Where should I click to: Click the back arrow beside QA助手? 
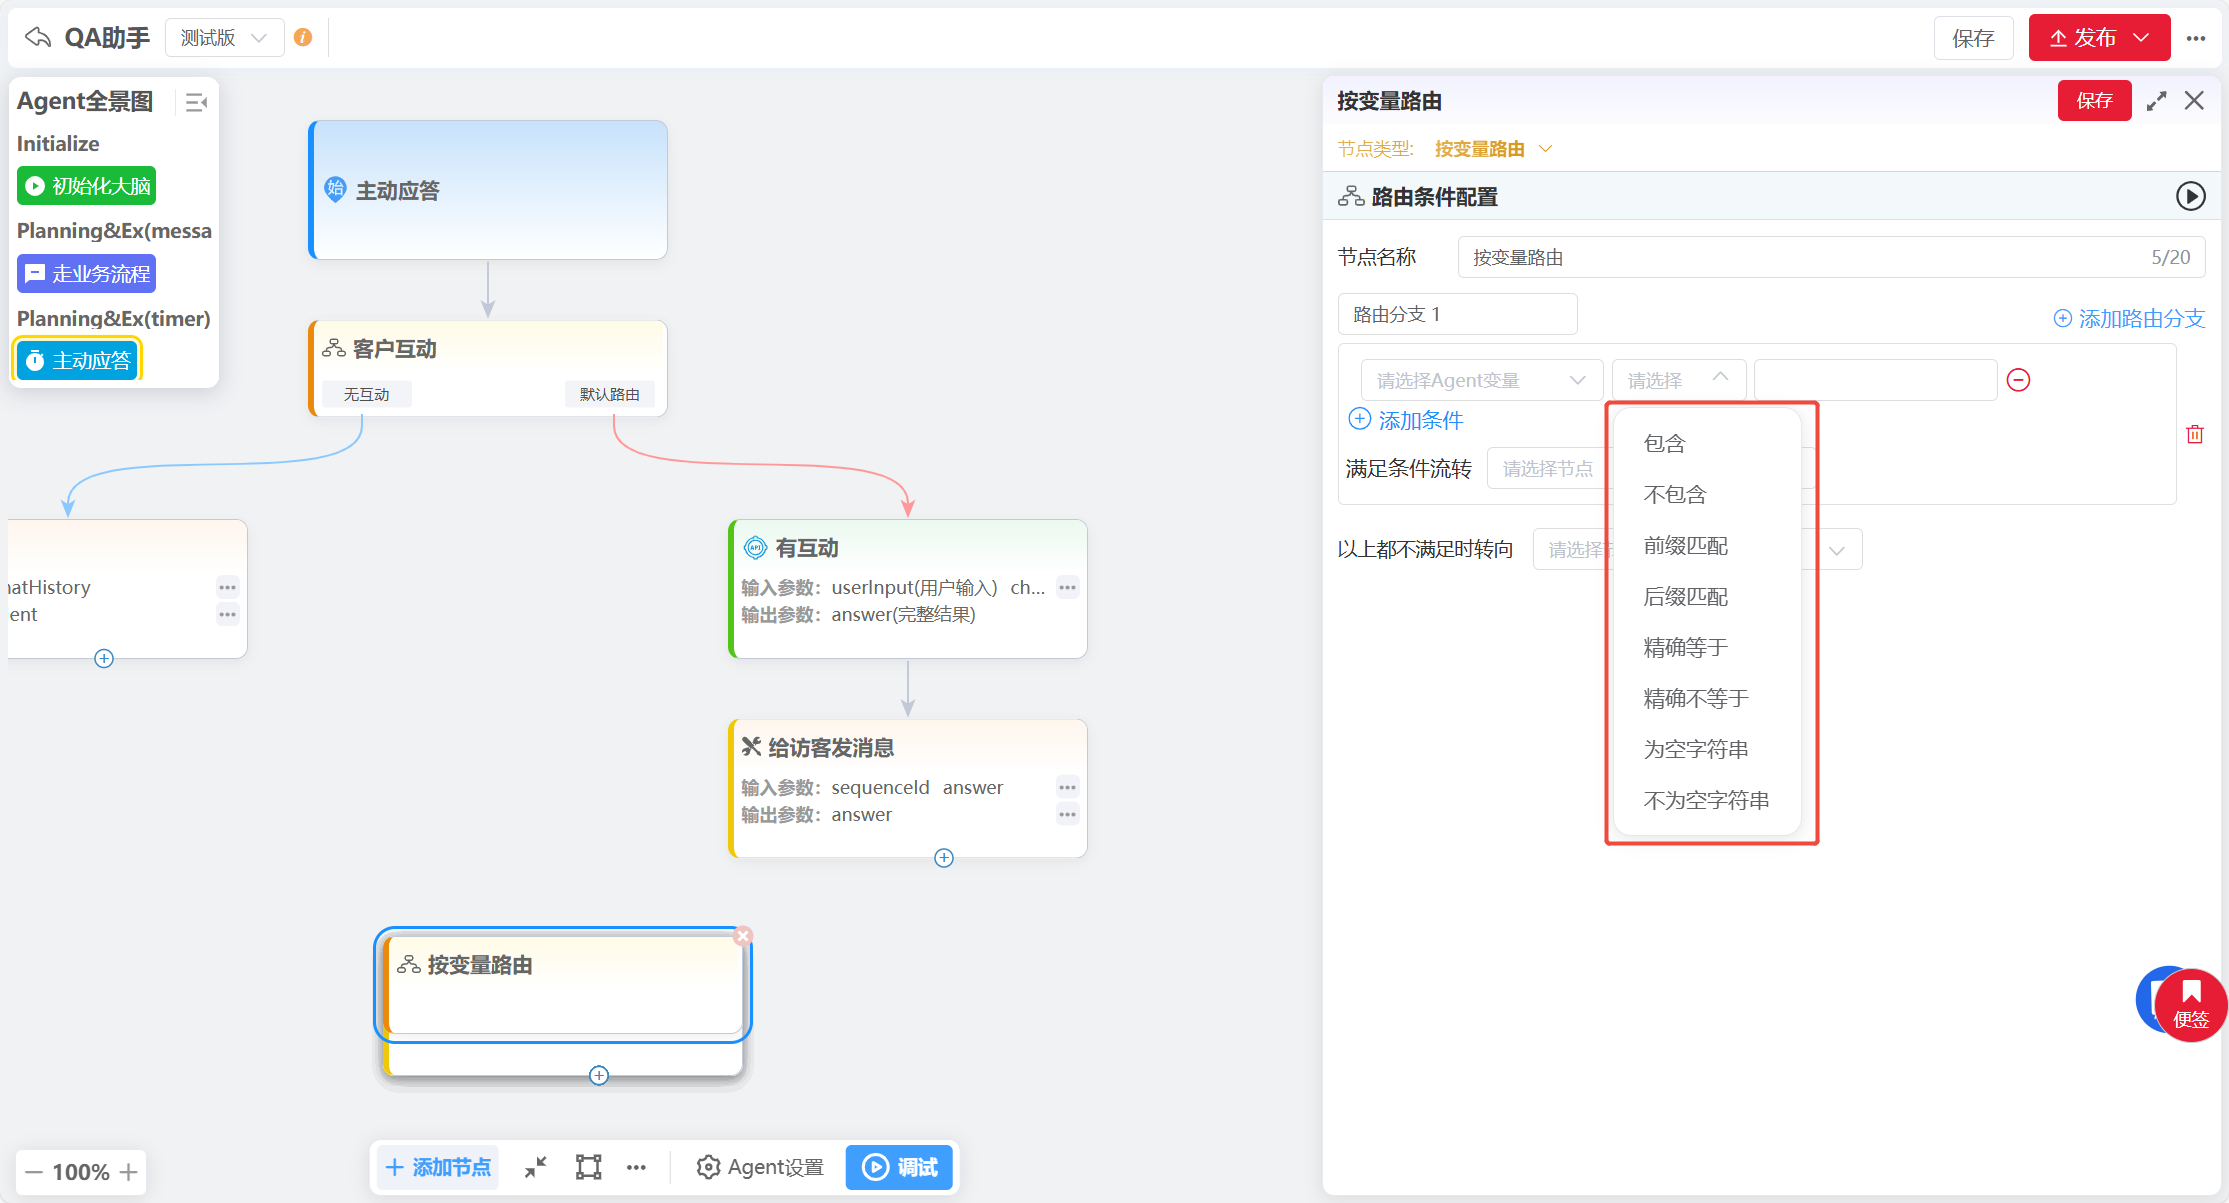tap(38, 38)
